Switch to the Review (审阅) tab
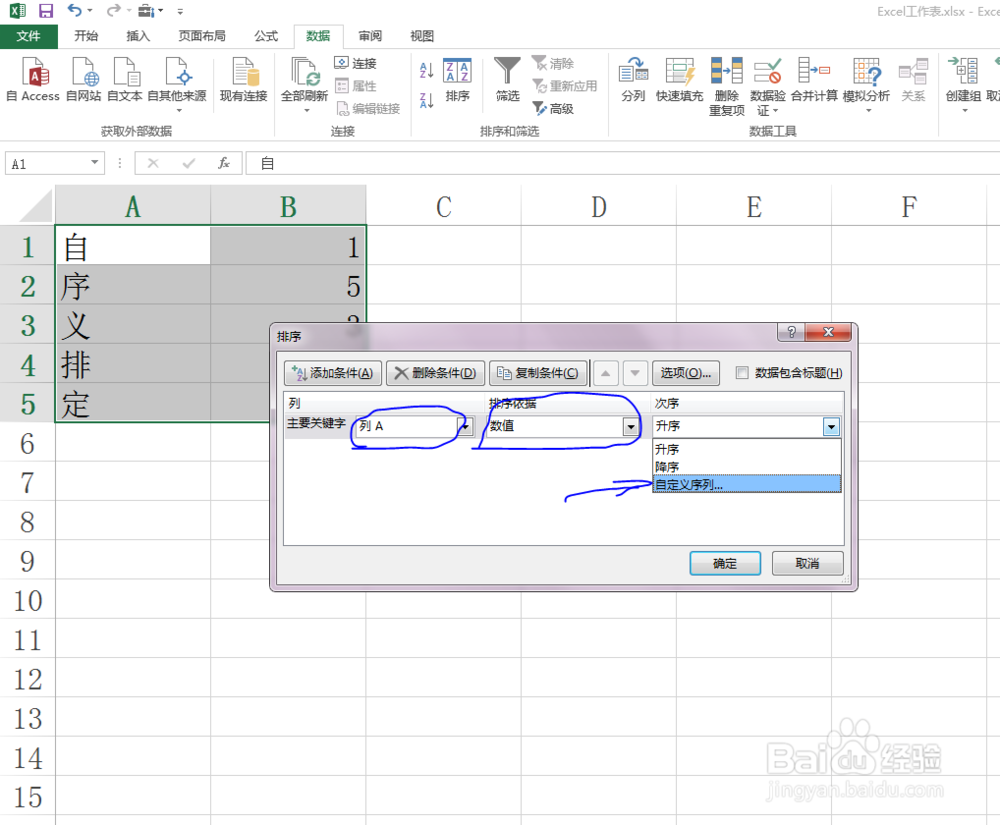 click(370, 36)
